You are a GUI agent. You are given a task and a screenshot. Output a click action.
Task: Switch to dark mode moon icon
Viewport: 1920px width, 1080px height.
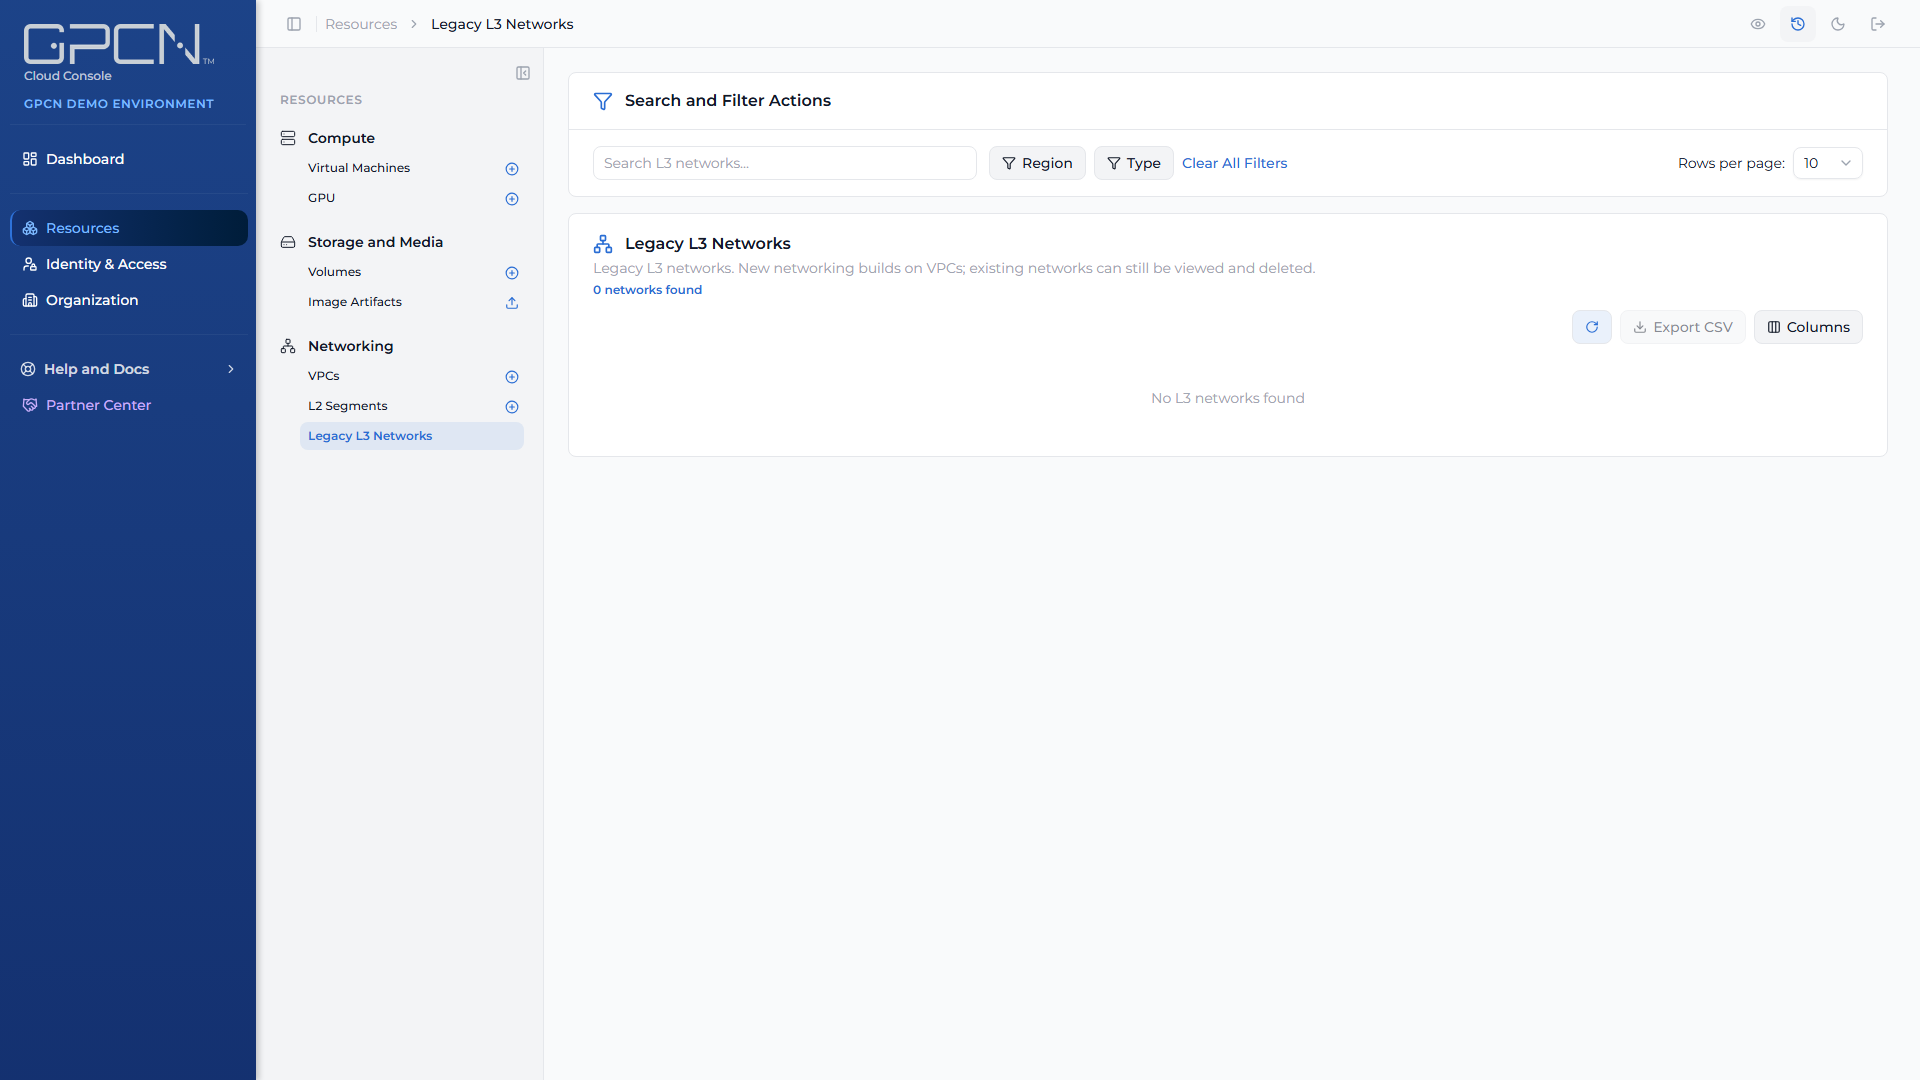pyautogui.click(x=1838, y=24)
